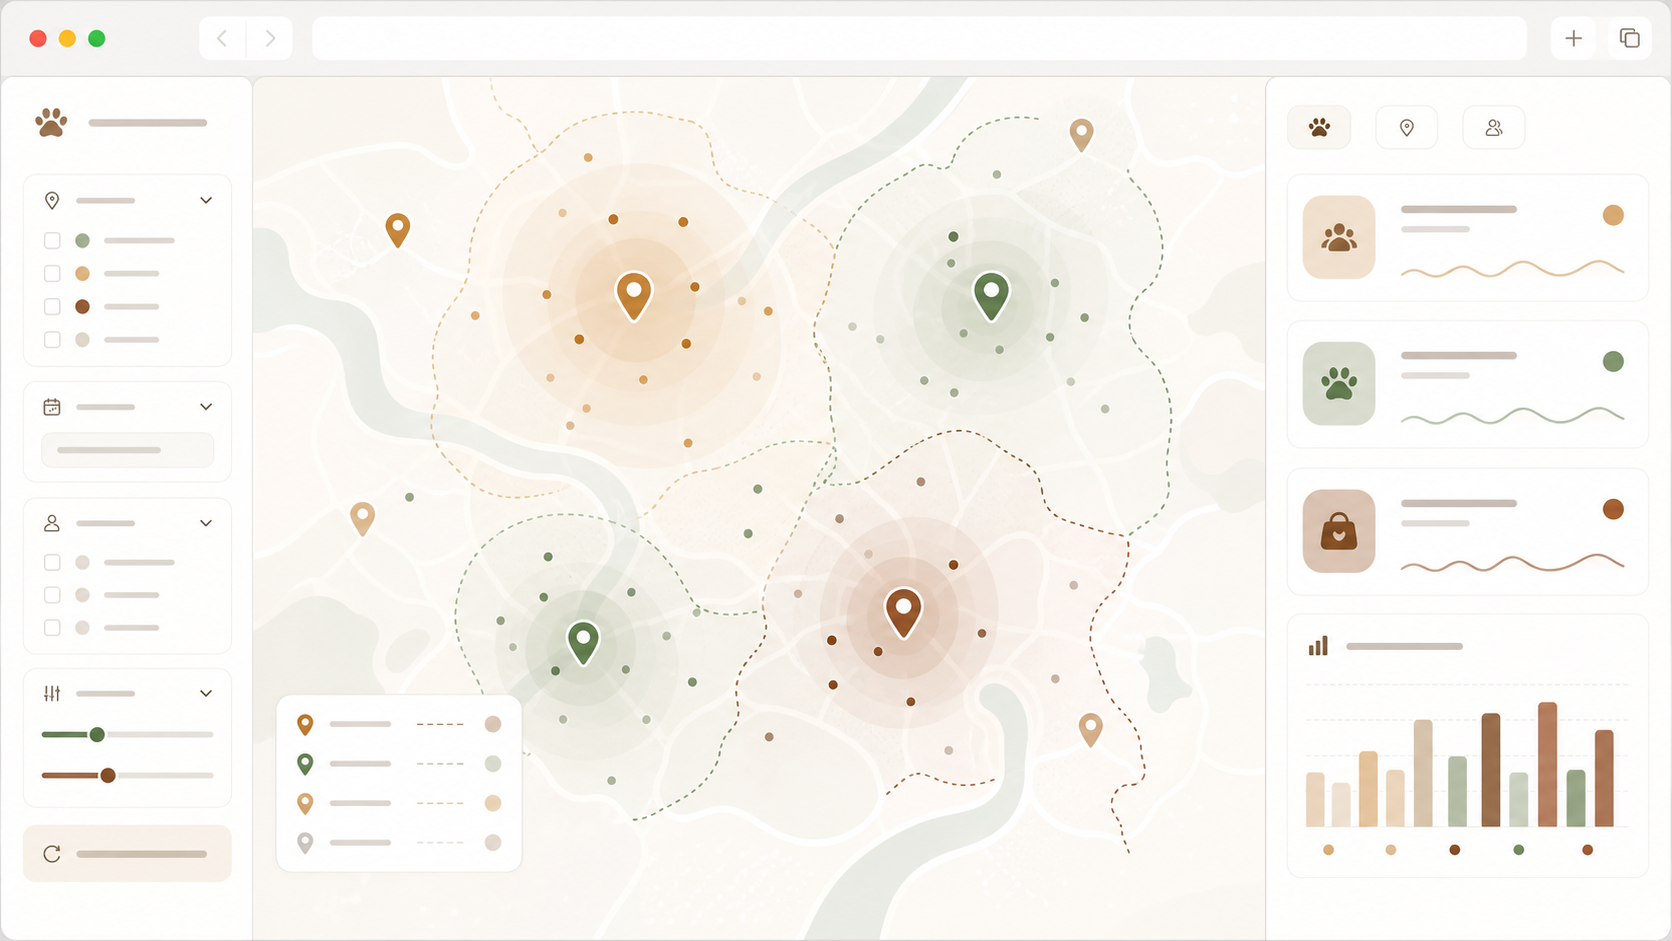Click the green map pin at upper right

click(x=991, y=296)
